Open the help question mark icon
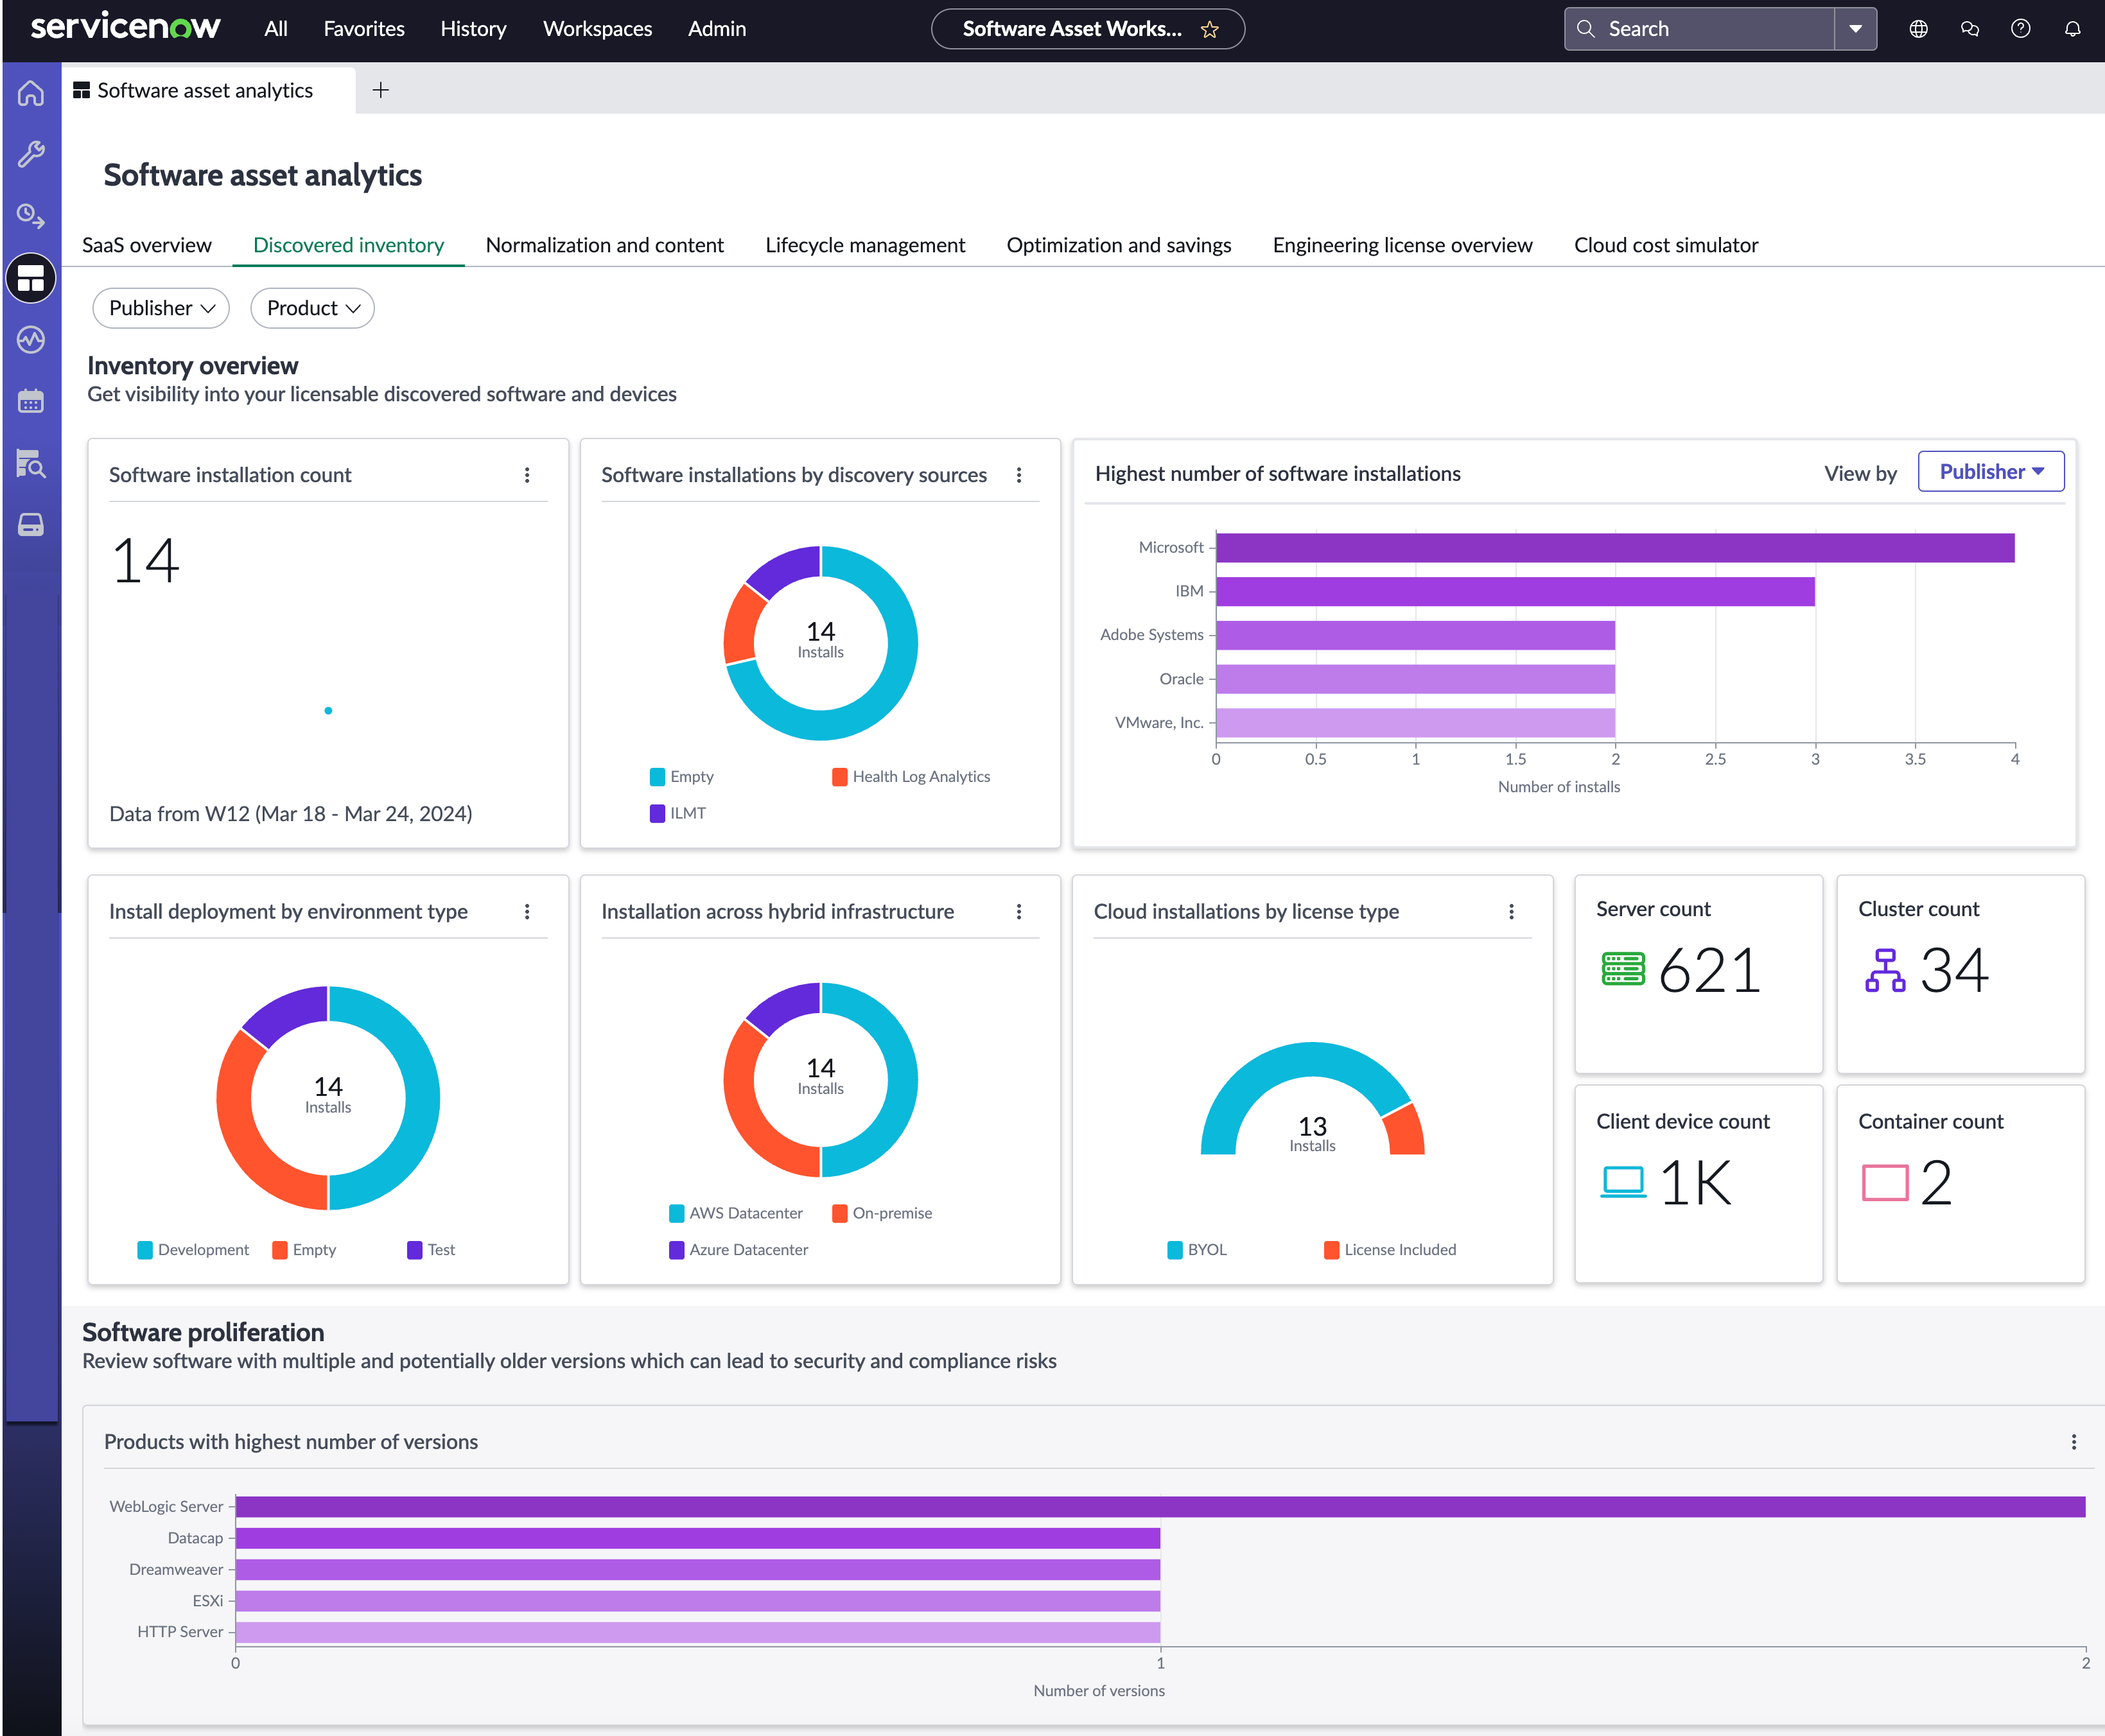2105x1736 pixels. point(2021,29)
